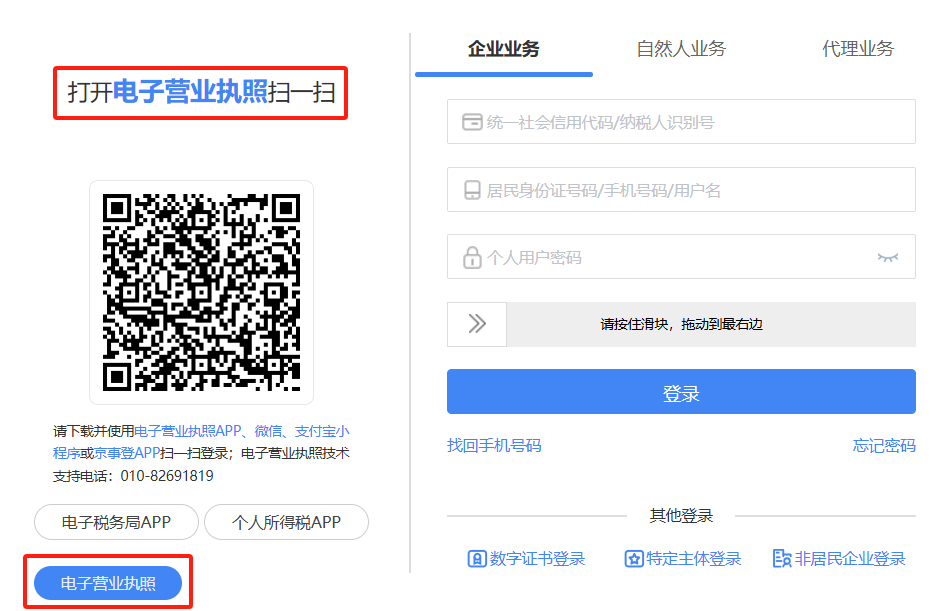The image size is (946, 611).
Task: Toggle password visibility eye icon
Action: coord(887,258)
